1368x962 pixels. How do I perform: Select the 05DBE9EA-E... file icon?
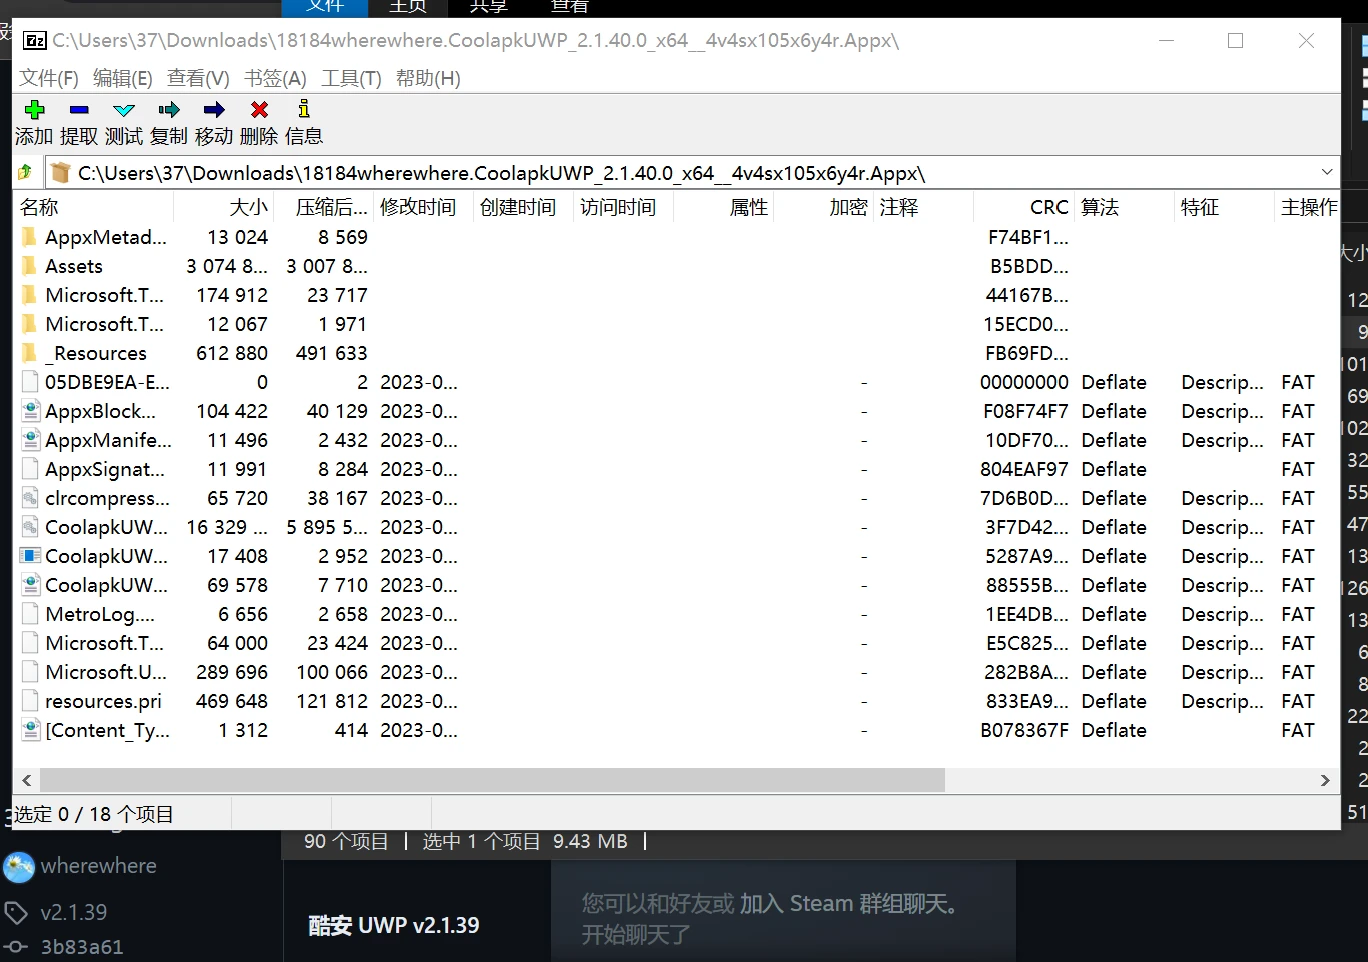coord(30,382)
